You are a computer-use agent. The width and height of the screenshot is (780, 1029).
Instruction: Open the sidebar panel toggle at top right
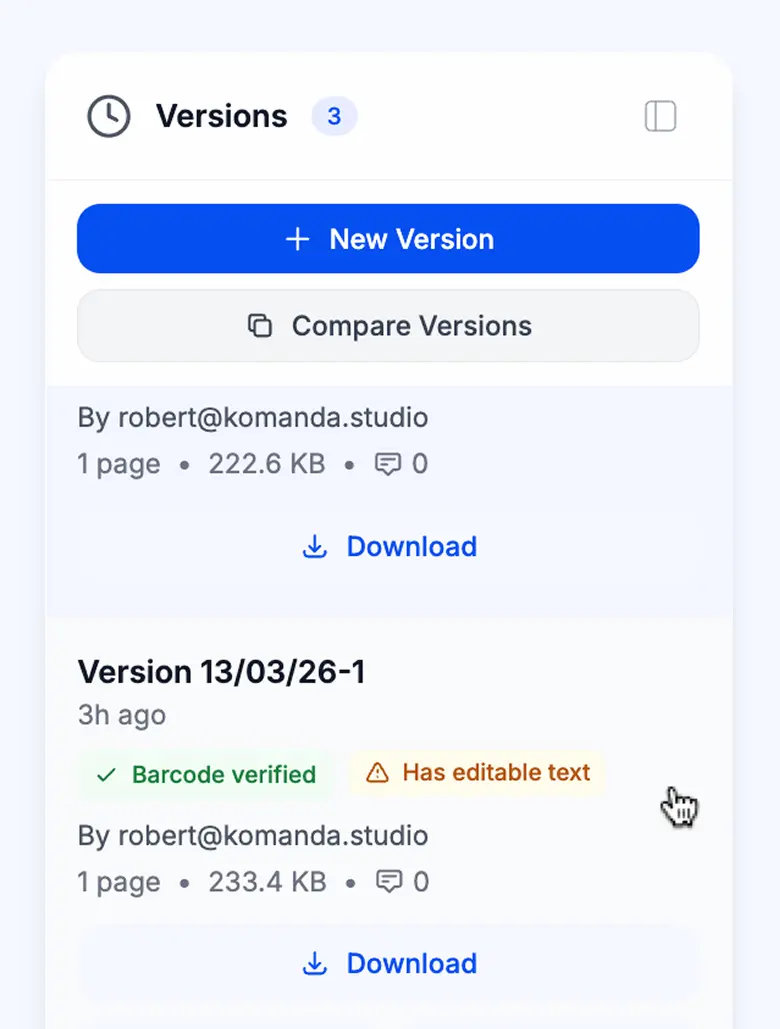(x=660, y=116)
